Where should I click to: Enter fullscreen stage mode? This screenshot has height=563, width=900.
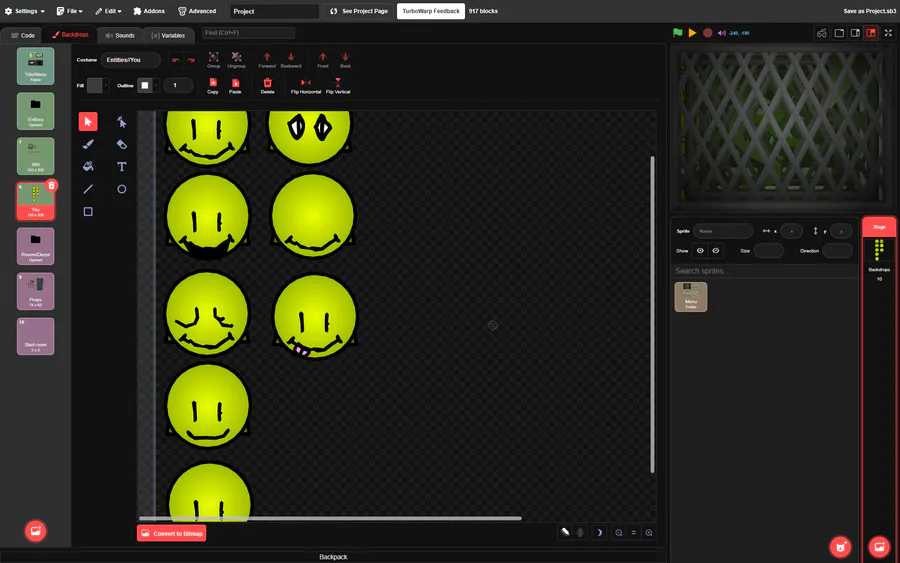pyautogui.click(x=889, y=33)
